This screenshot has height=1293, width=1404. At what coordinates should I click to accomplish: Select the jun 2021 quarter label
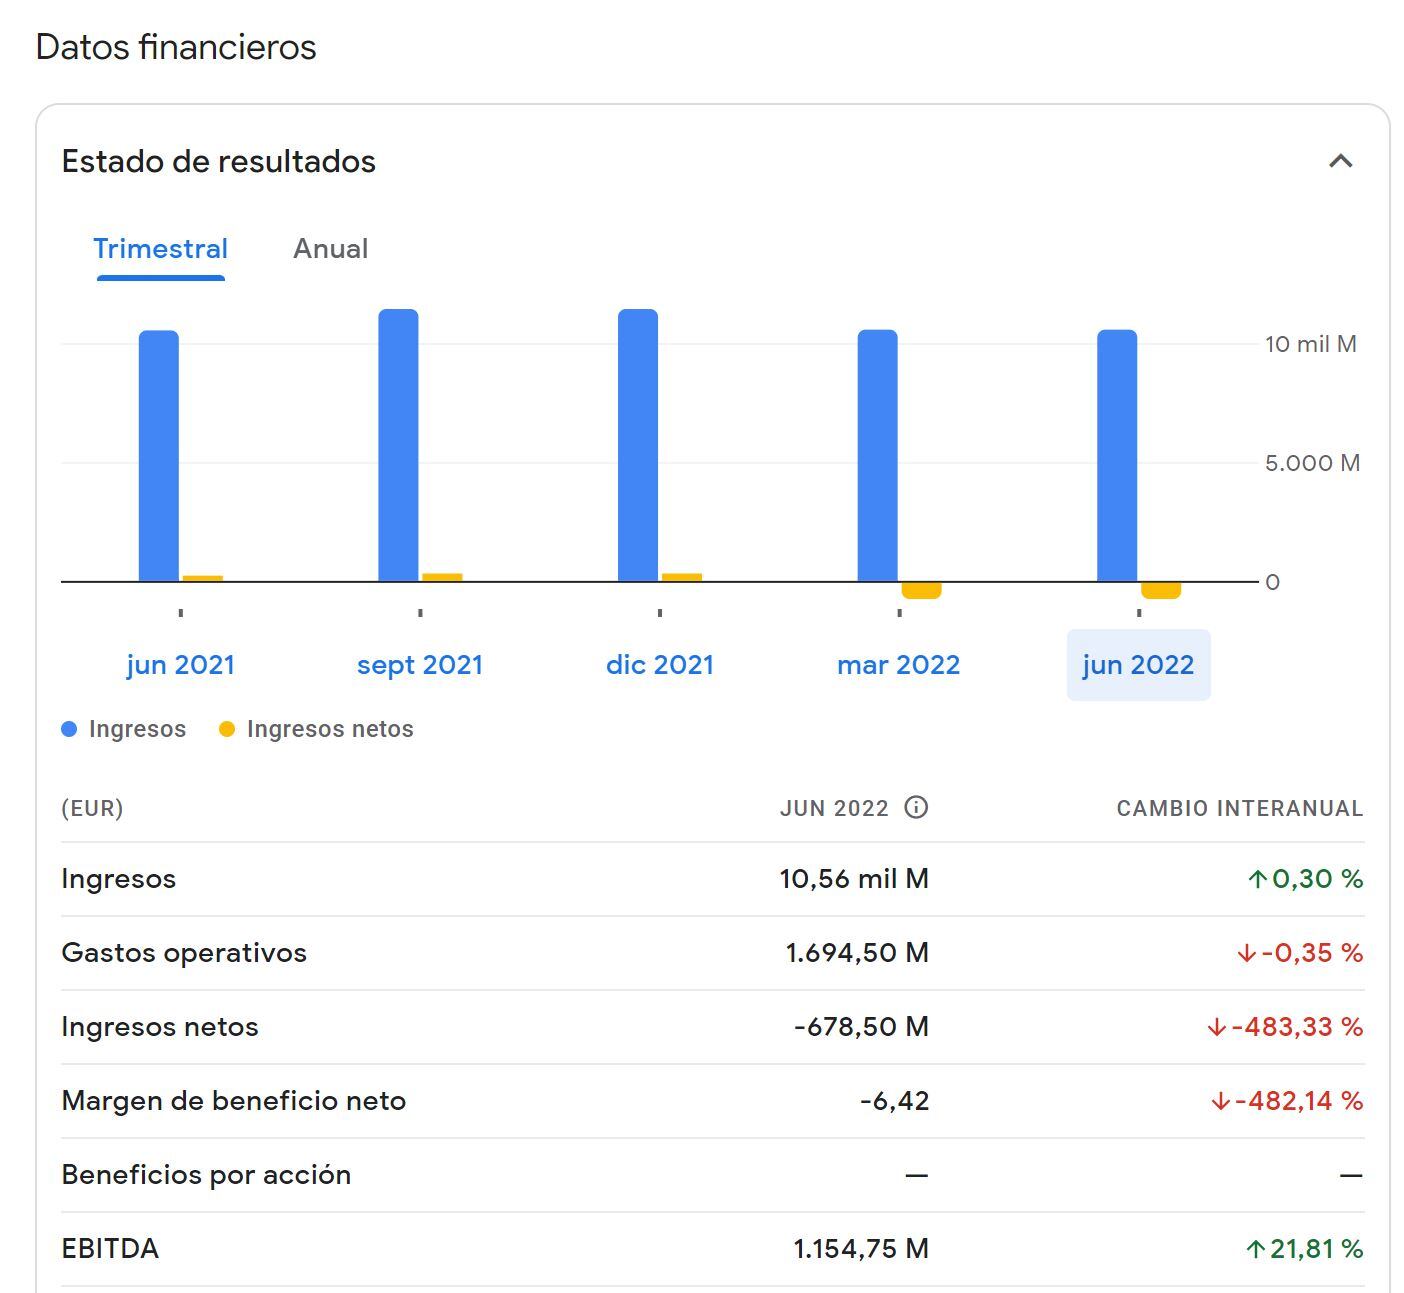180,665
